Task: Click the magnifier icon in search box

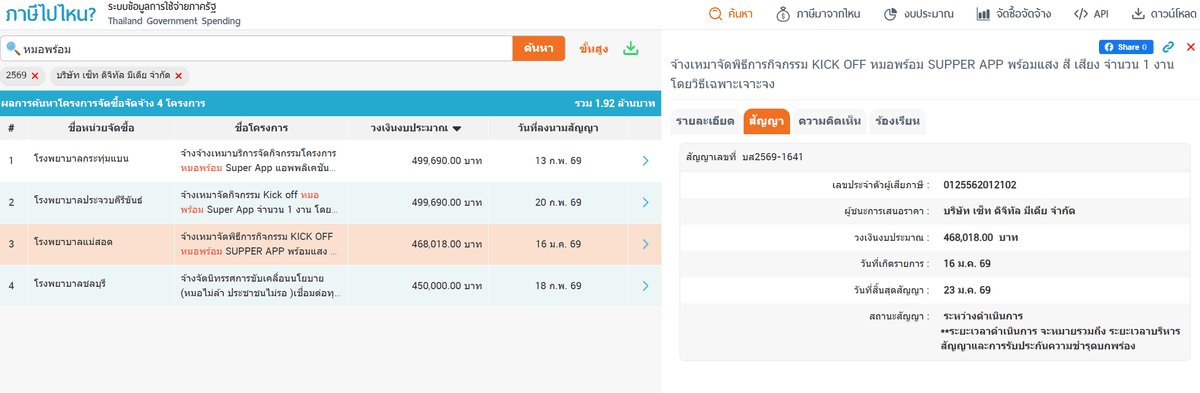Action: (13, 48)
